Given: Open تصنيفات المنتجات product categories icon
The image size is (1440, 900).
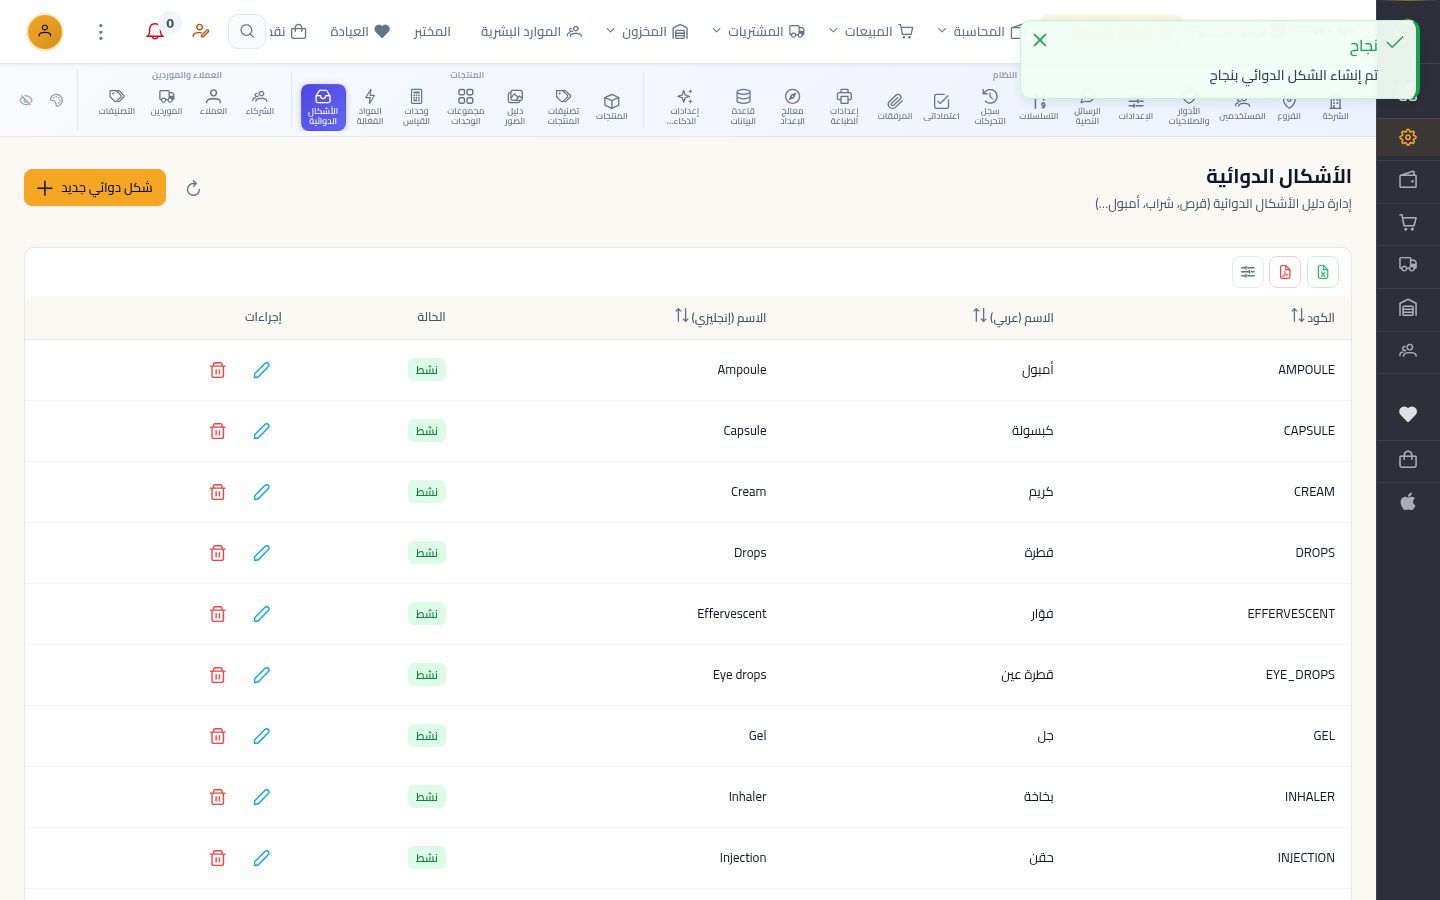Looking at the screenshot, I should coord(563,107).
